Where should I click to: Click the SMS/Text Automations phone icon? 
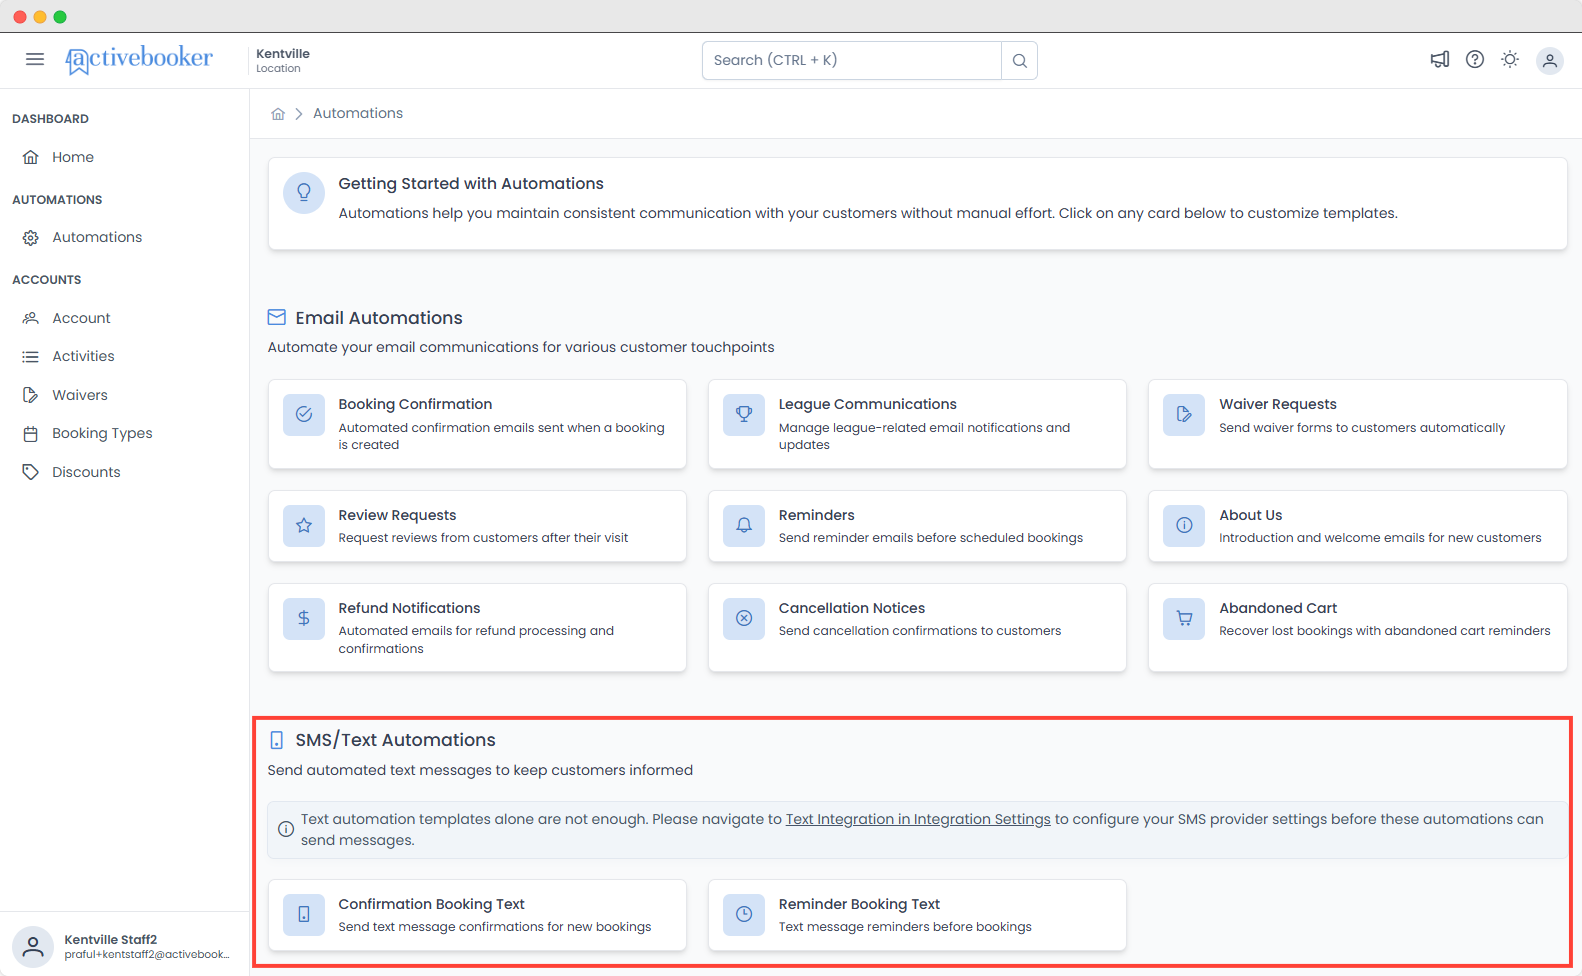tap(277, 740)
